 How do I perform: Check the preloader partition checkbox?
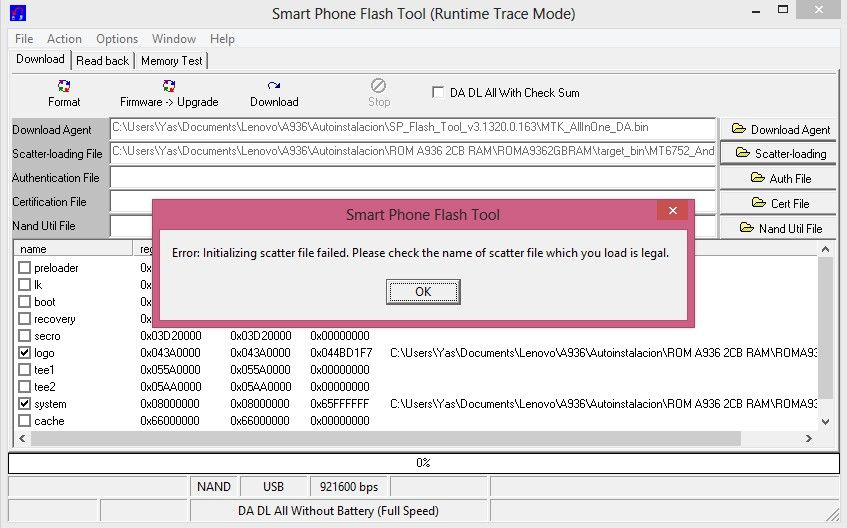(x=24, y=268)
